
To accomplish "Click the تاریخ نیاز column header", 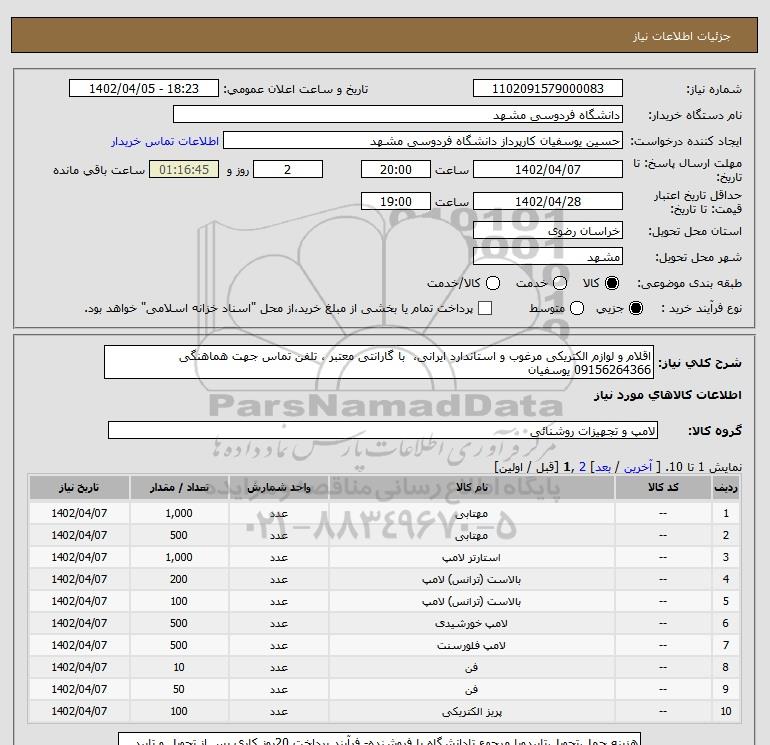I will tap(79, 488).
